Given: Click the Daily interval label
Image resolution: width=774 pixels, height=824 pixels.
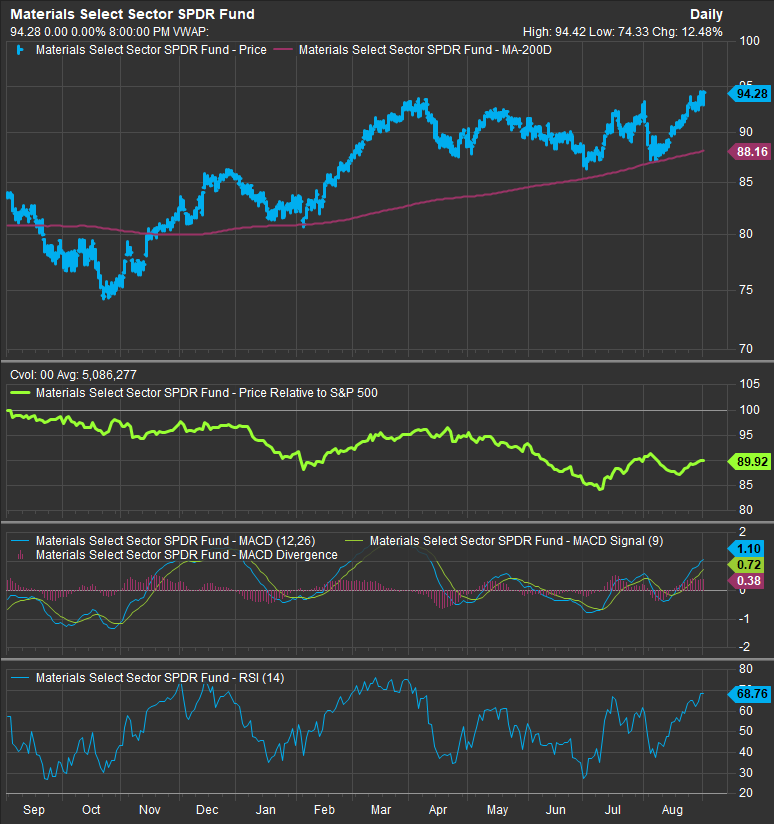Looking at the screenshot, I should 706,15.
